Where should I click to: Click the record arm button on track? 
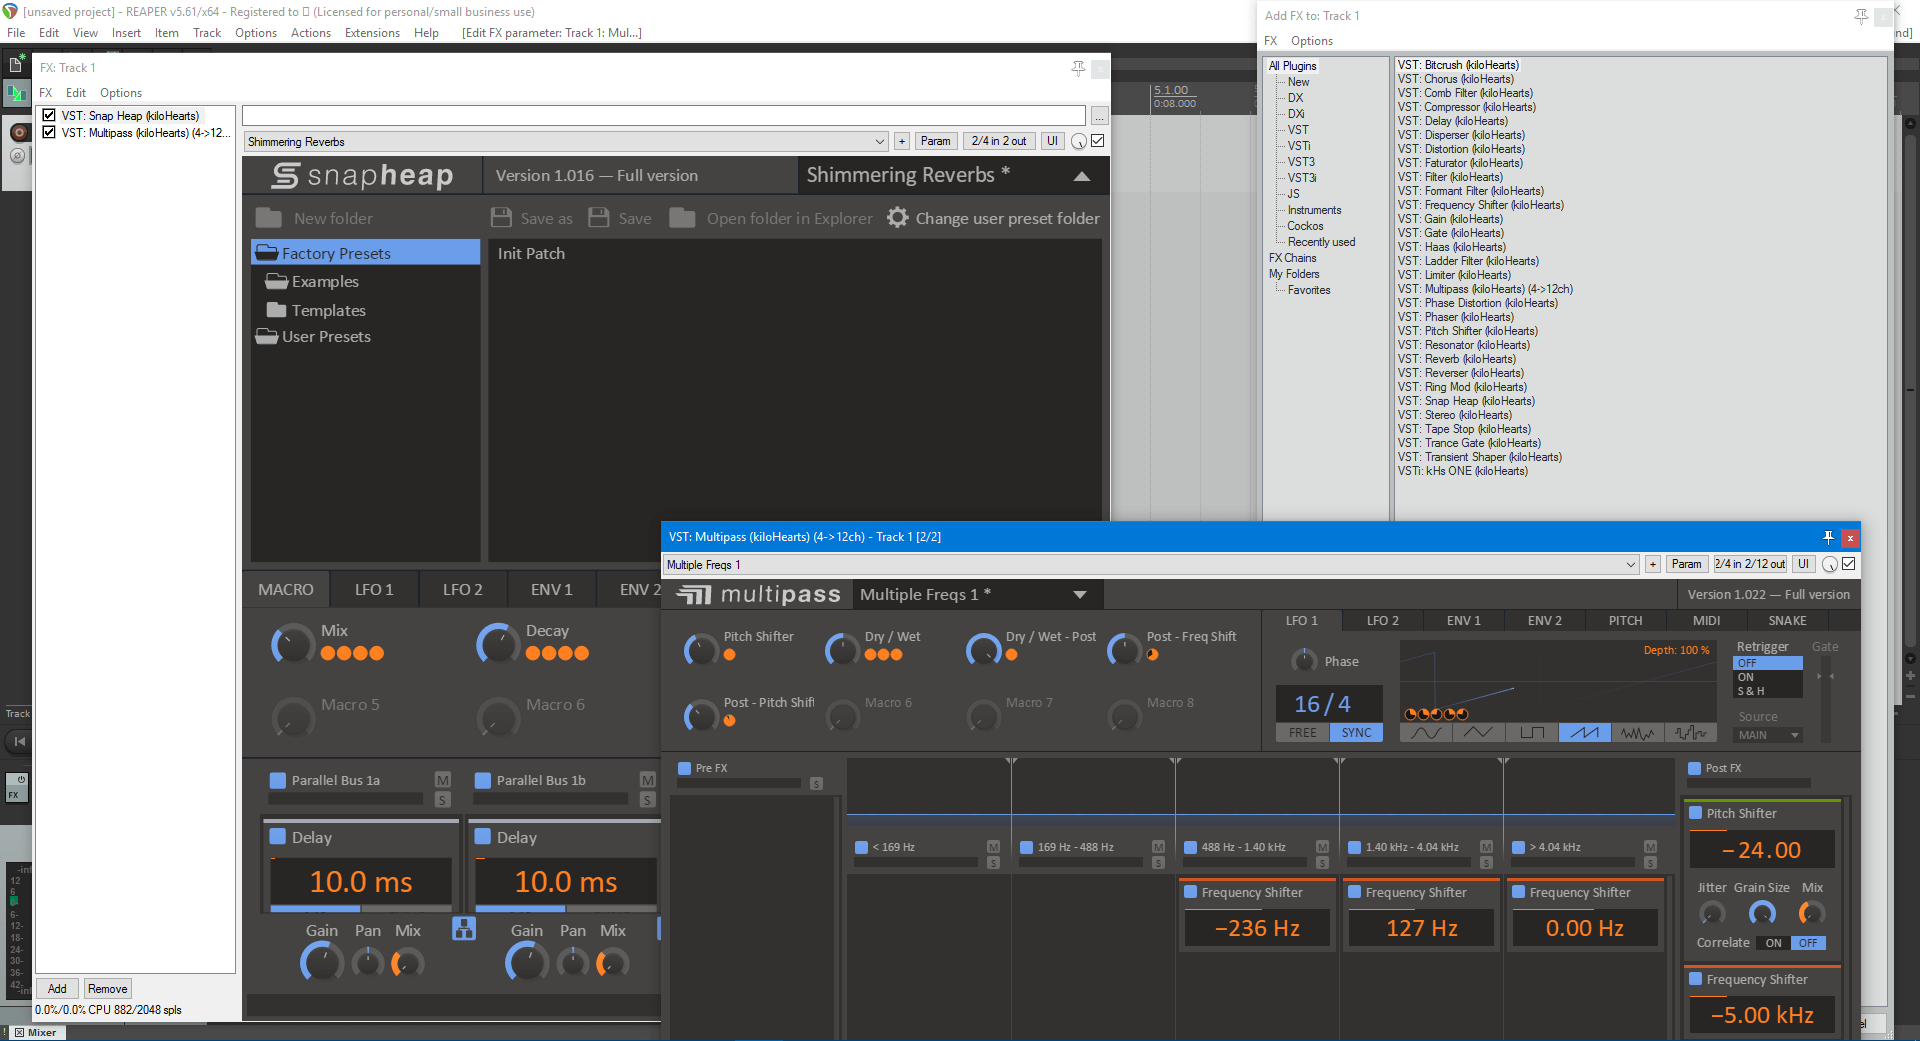tap(19, 132)
